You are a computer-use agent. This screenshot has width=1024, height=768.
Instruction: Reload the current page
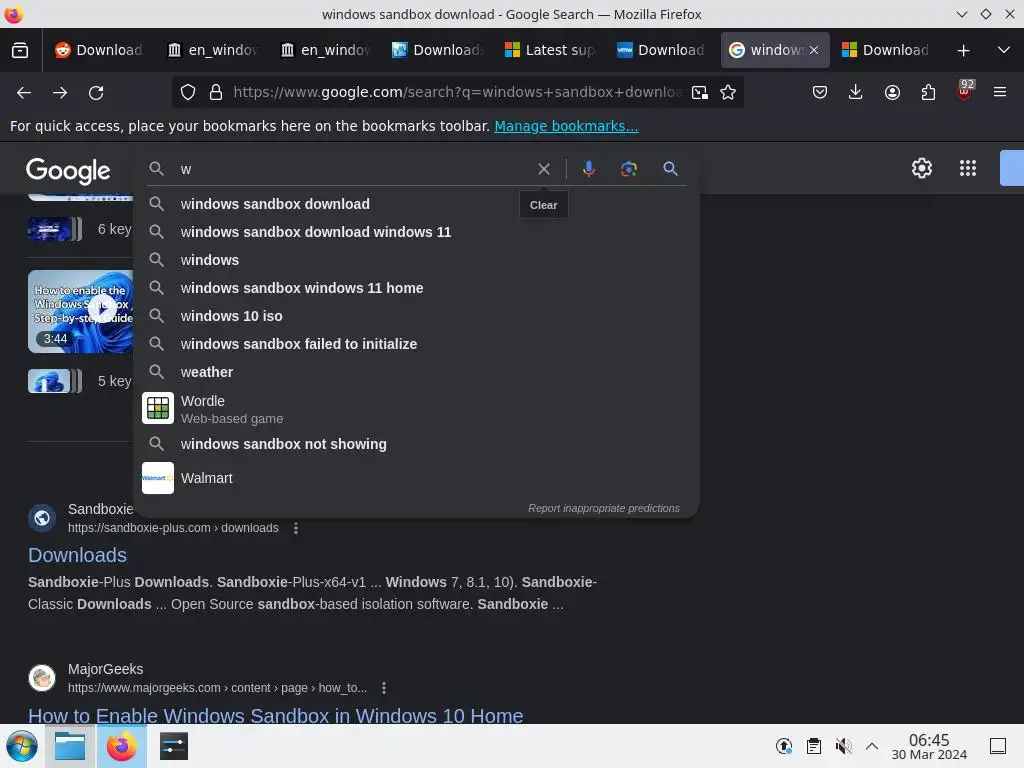click(x=96, y=93)
